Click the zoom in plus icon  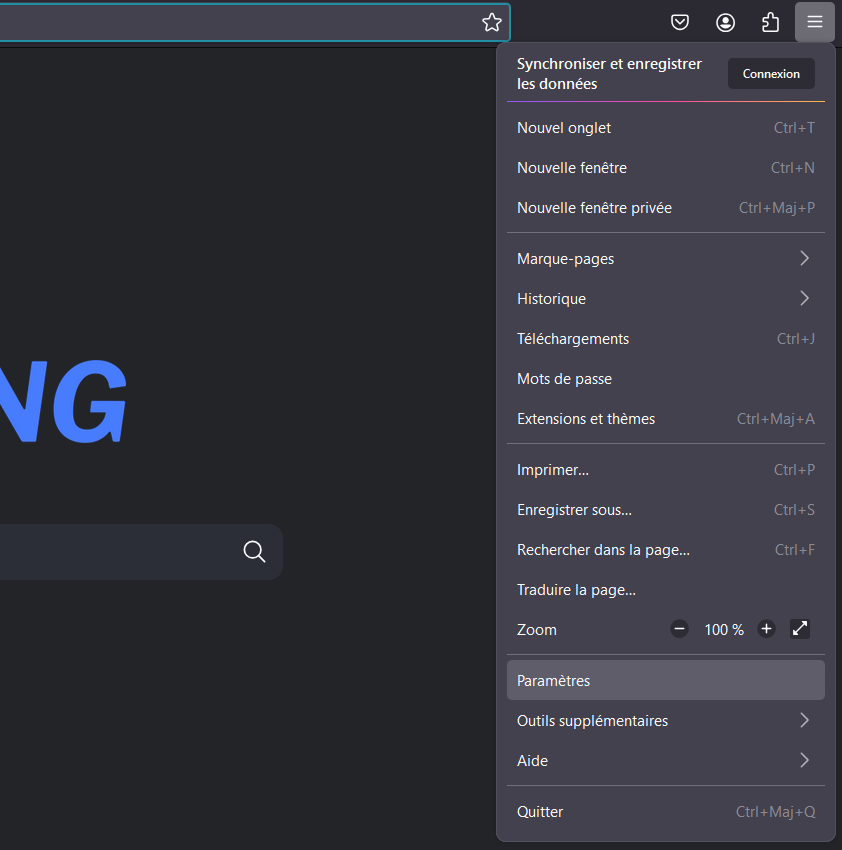pos(766,629)
